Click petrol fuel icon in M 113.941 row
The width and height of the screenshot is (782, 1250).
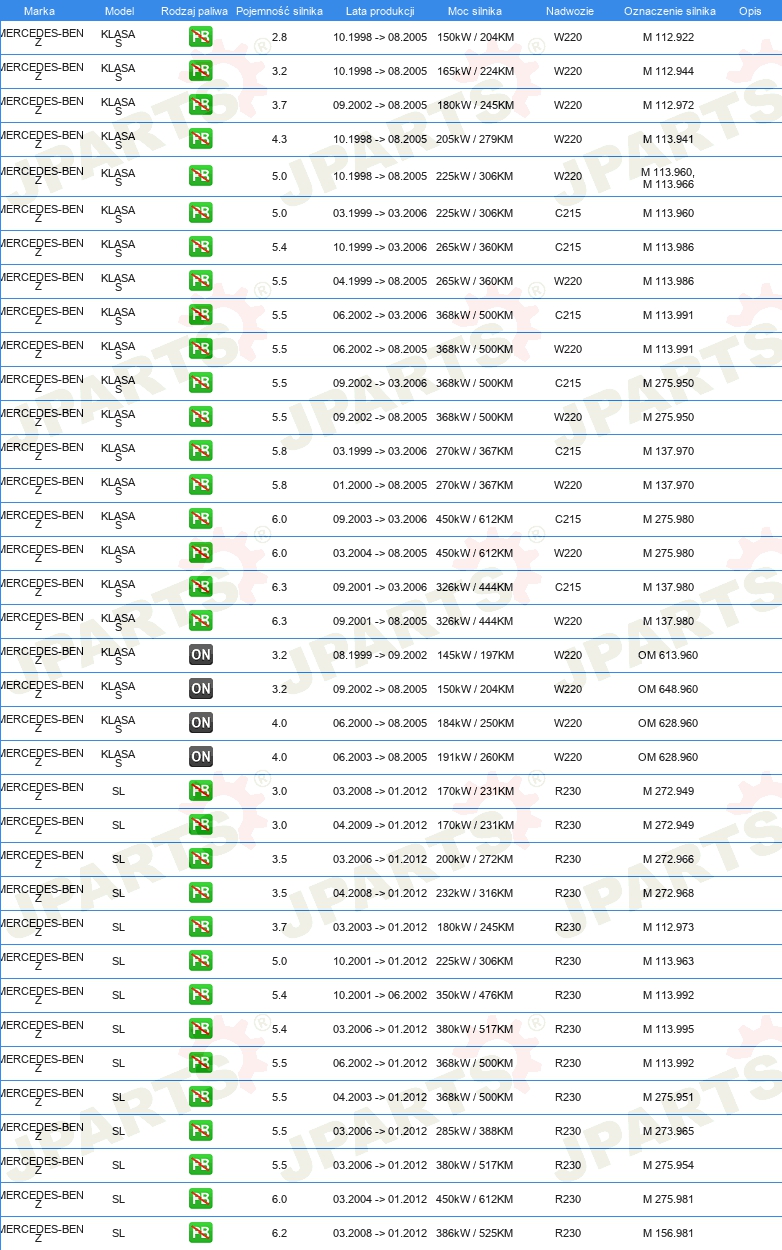coord(201,140)
